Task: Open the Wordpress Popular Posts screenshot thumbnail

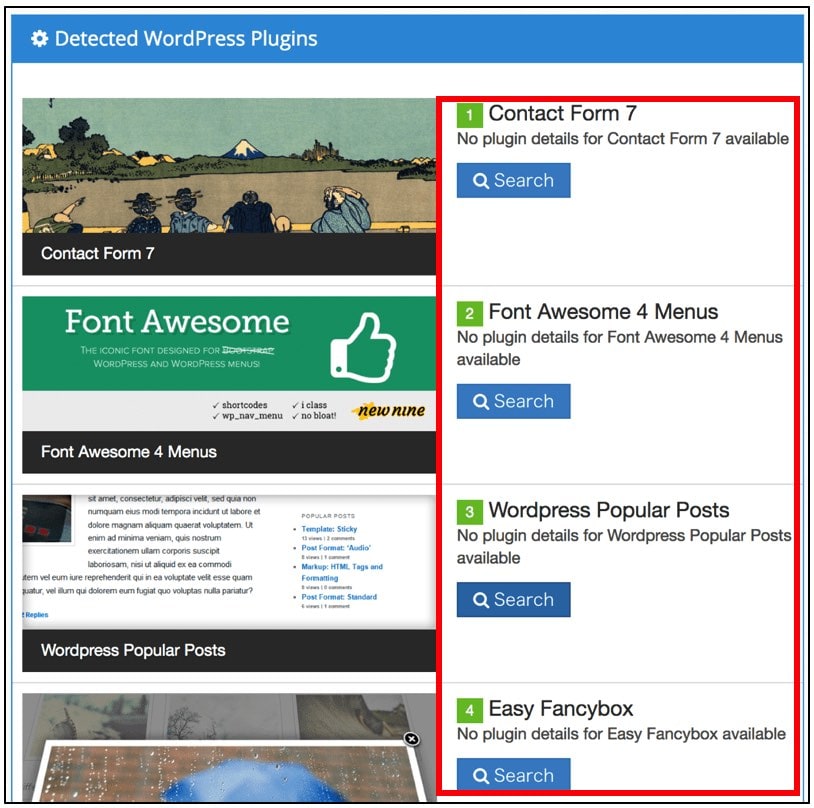Action: point(229,562)
